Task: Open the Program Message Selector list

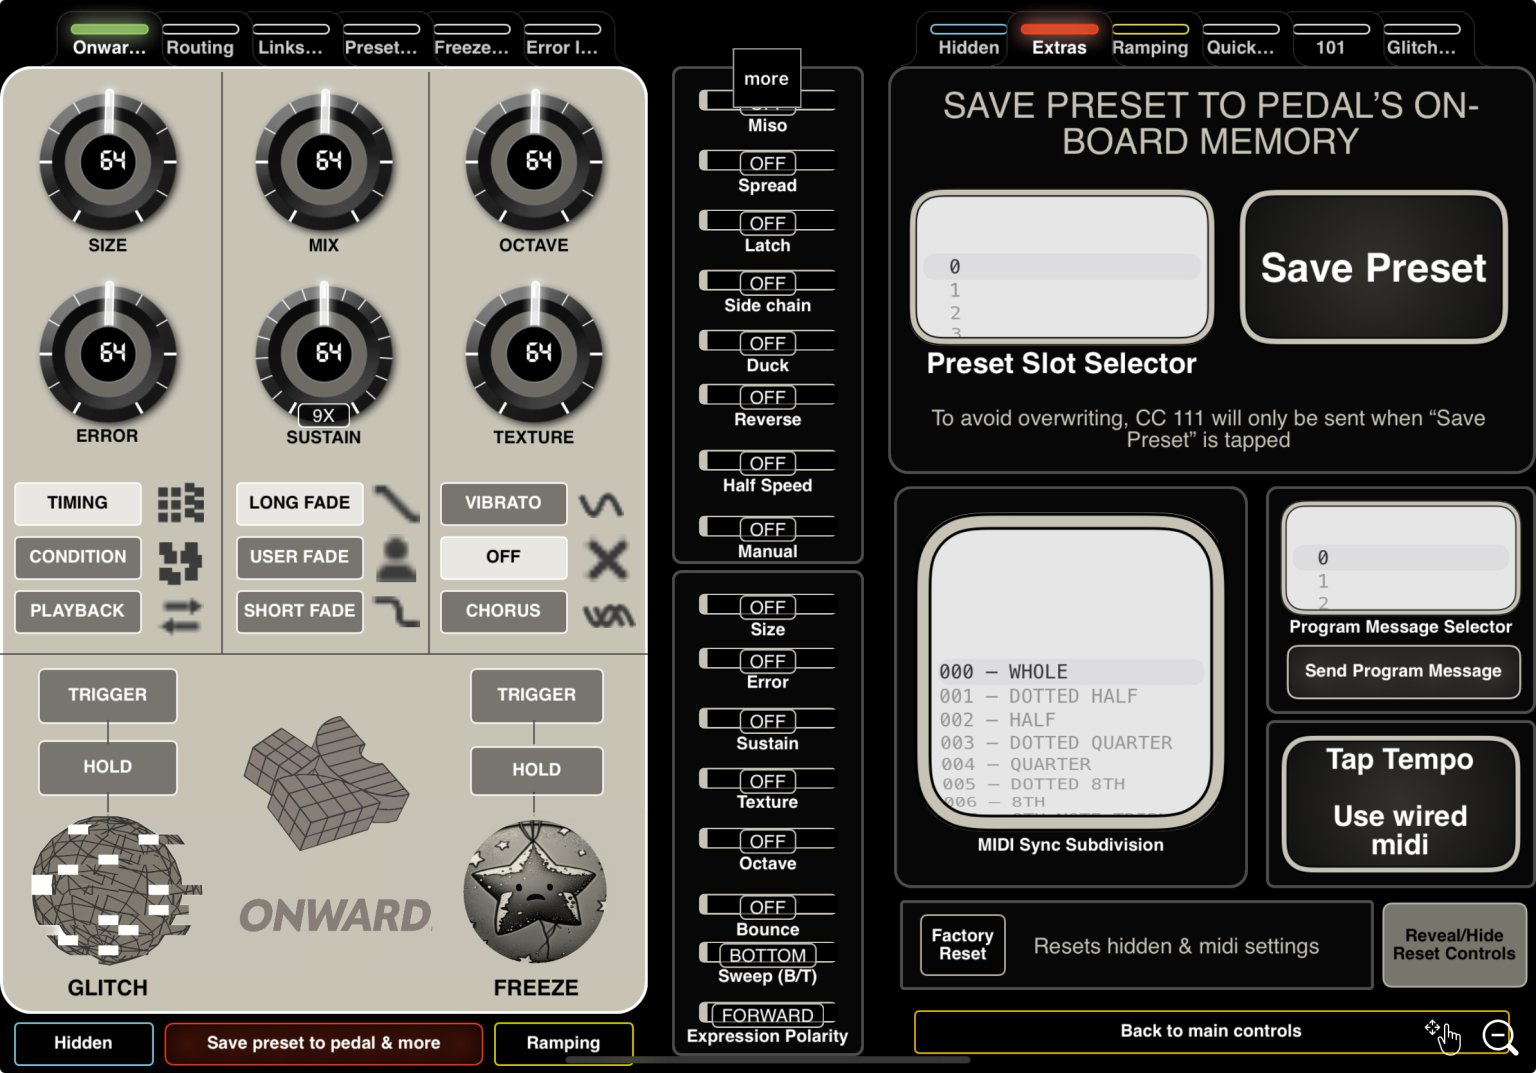Action: tap(1401, 558)
